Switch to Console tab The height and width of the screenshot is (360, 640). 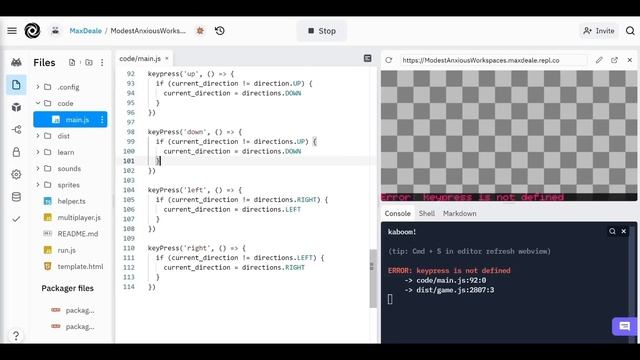398,213
